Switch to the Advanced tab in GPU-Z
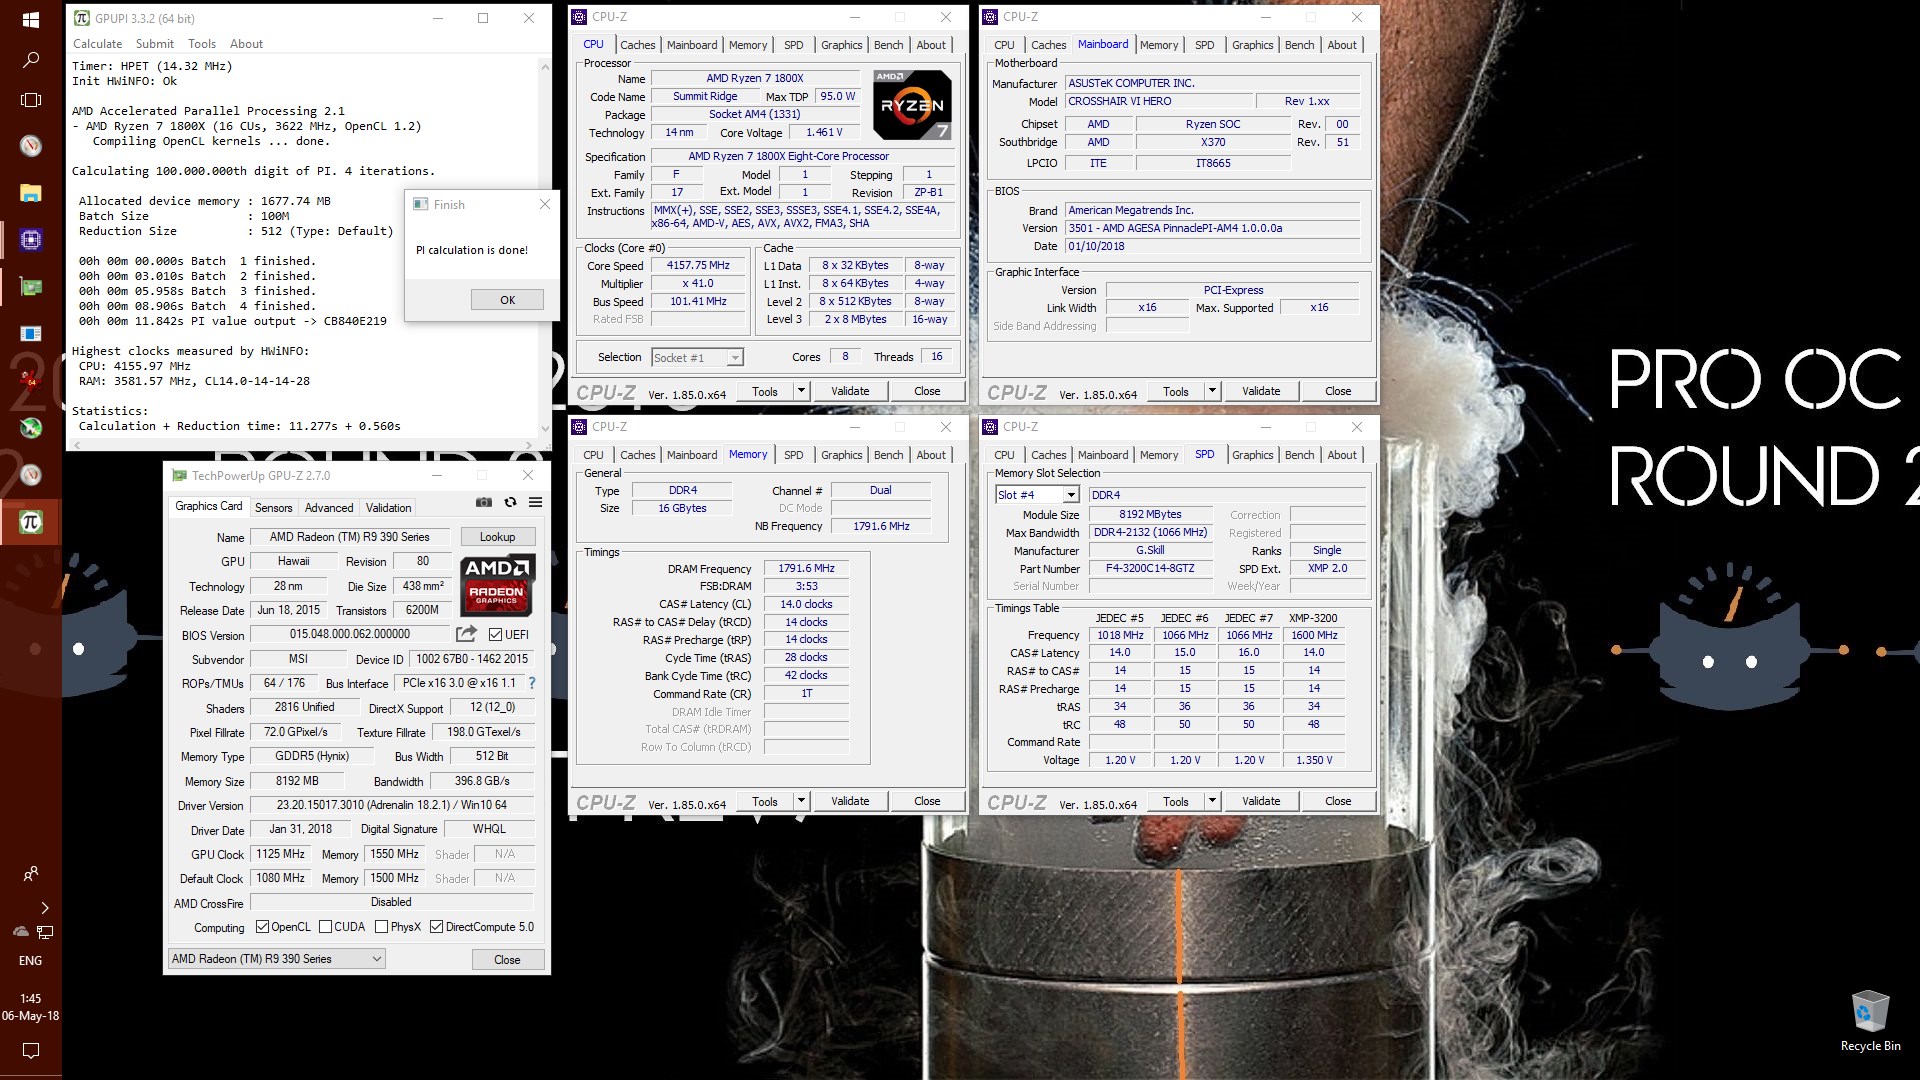Viewport: 1920px width, 1080px height. [x=329, y=508]
